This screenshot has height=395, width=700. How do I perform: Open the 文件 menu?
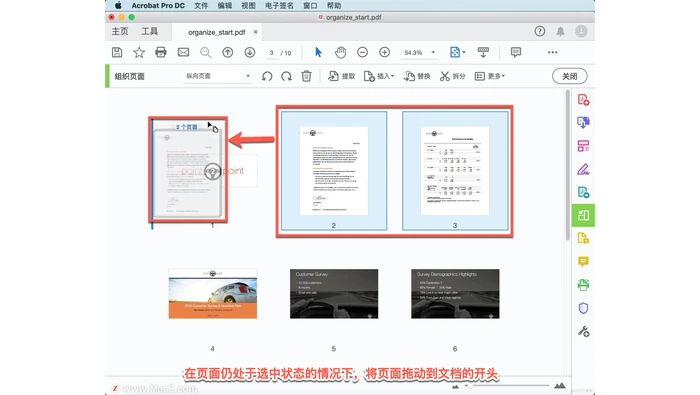point(201,5)
